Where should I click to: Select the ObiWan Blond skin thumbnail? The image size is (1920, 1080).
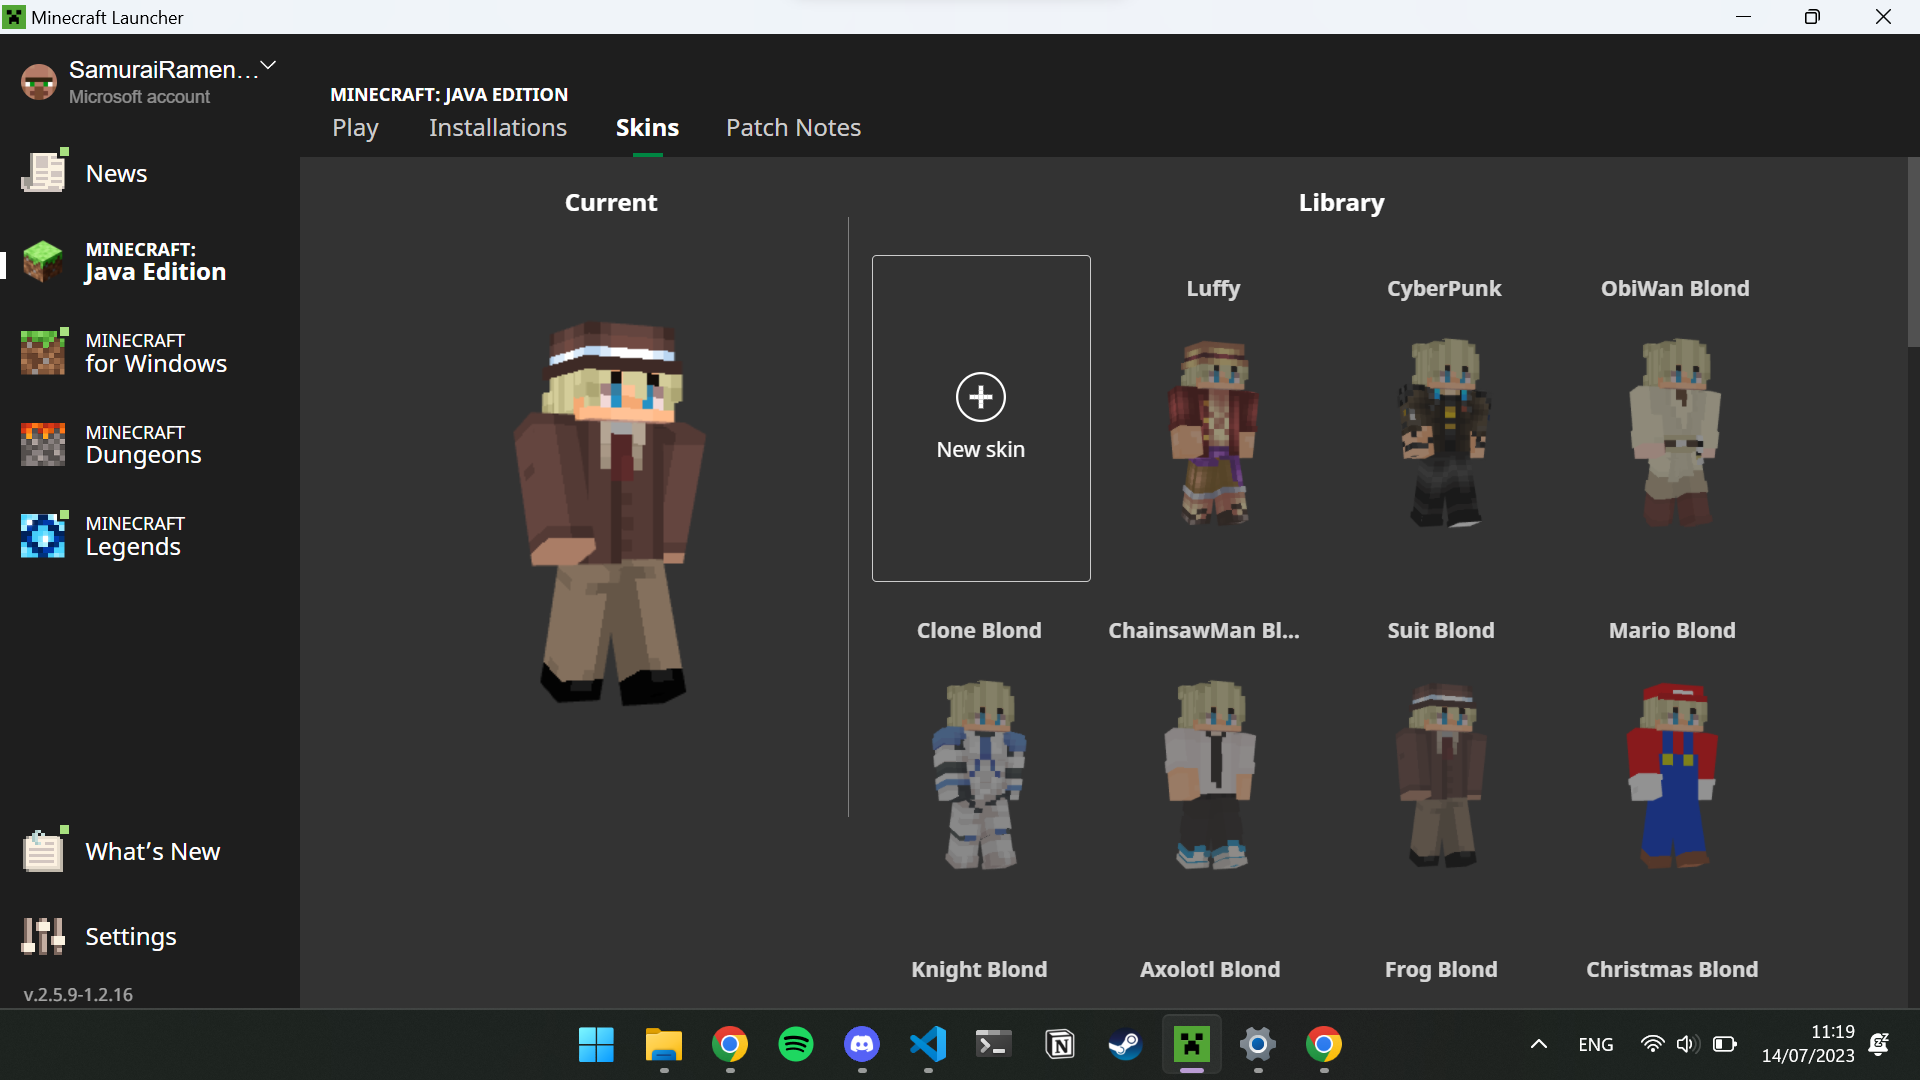(1675, 432)
